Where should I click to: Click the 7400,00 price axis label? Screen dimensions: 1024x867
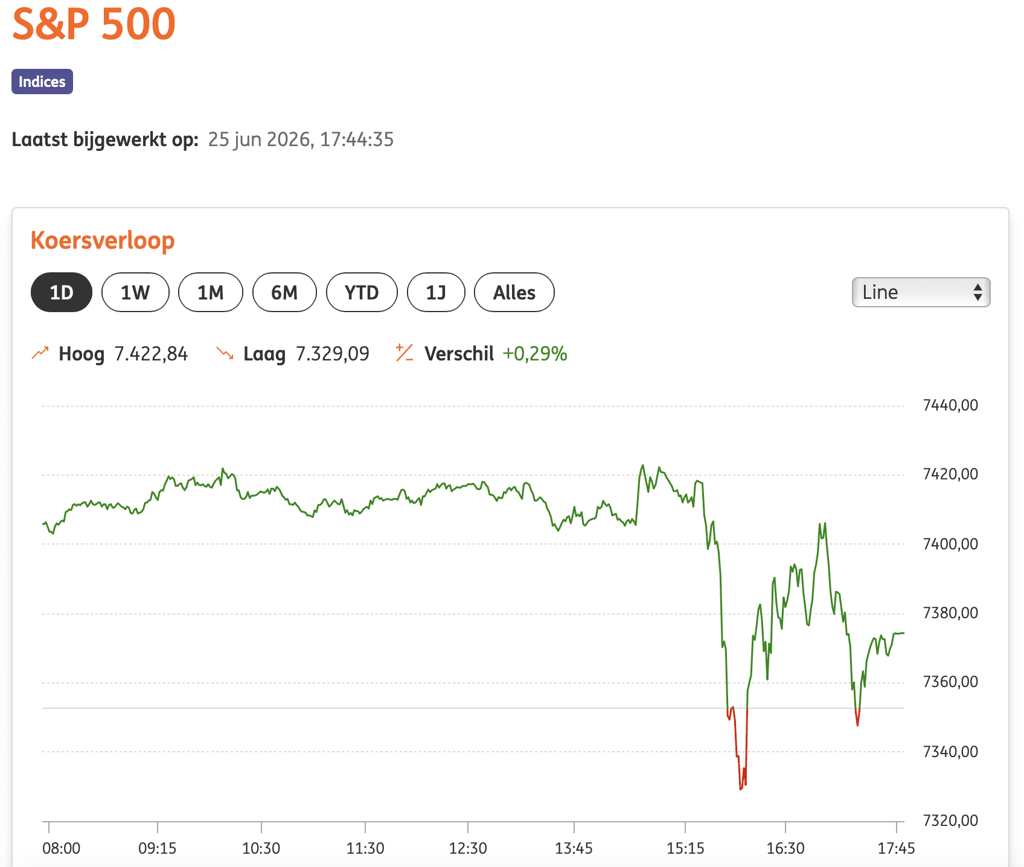(x=950, y=543)
